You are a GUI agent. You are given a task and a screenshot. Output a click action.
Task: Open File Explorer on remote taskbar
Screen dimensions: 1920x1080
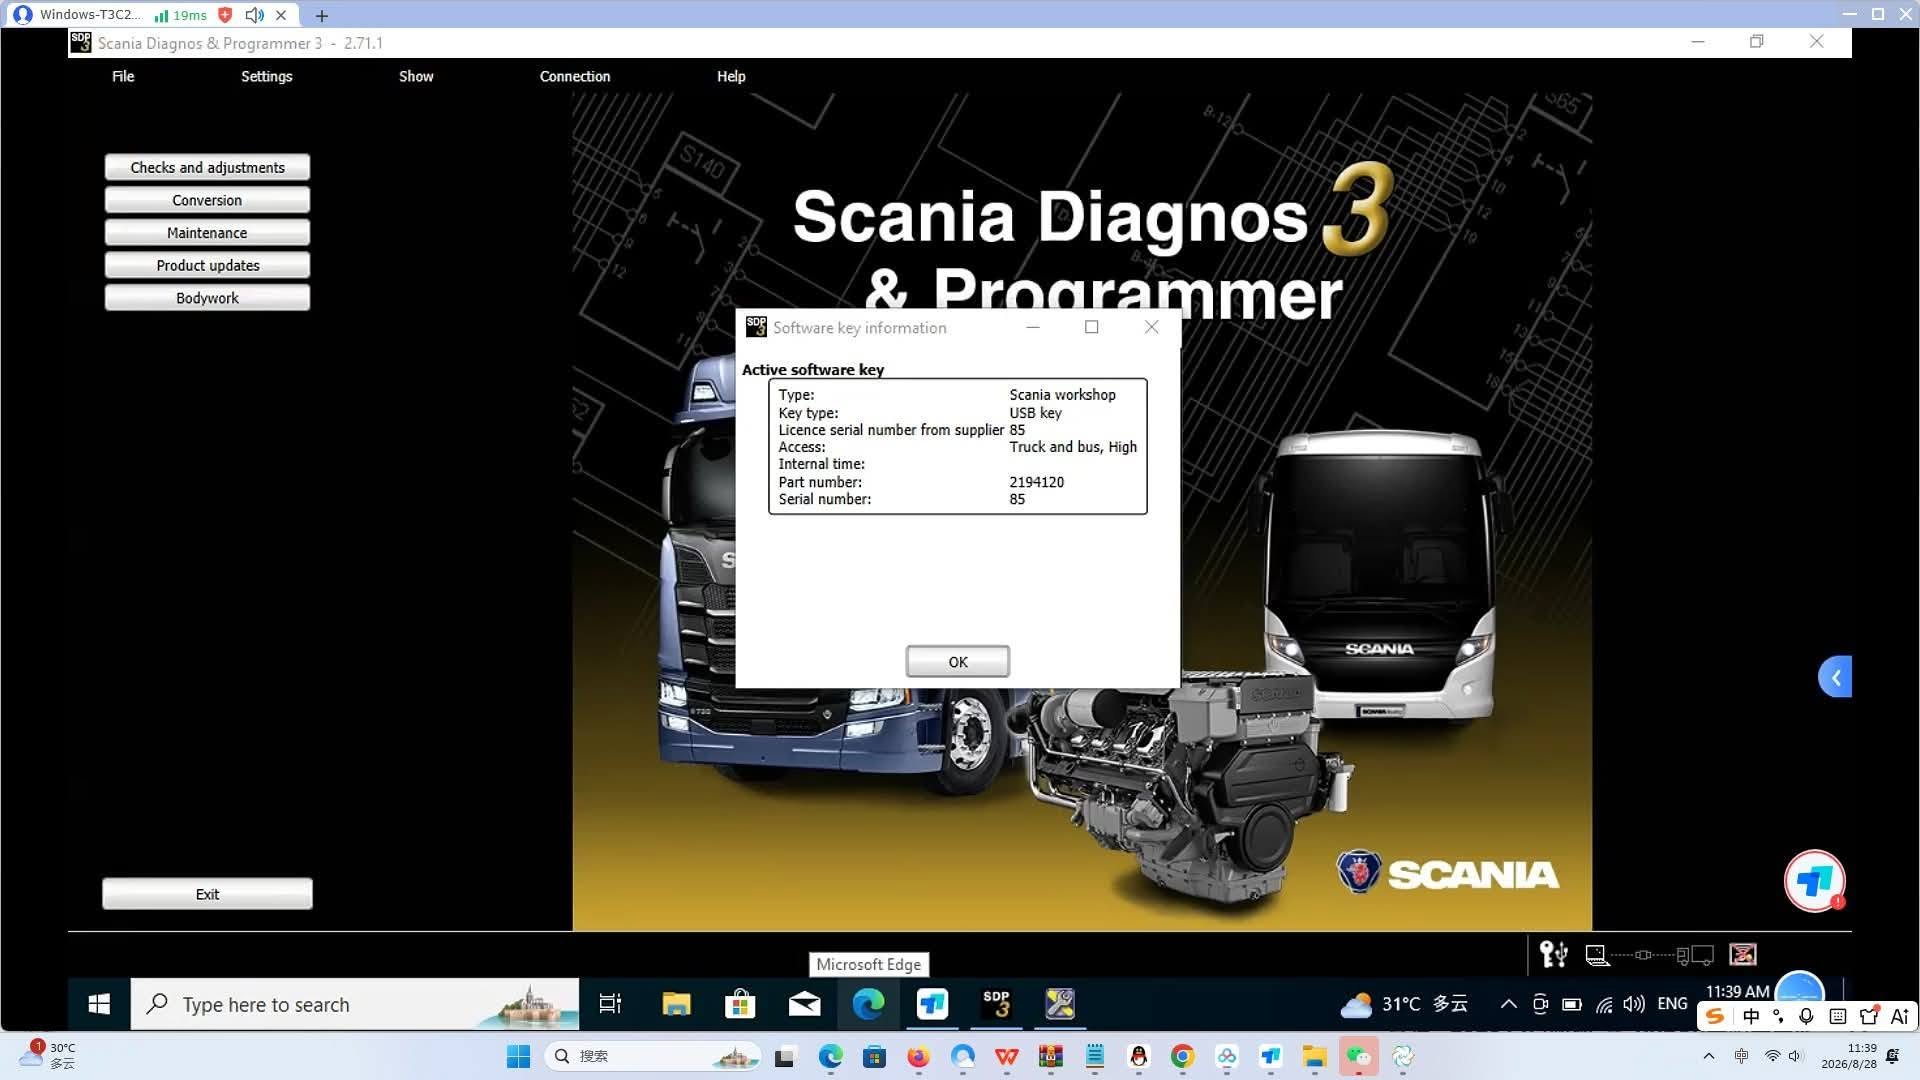click(676, 1004)
